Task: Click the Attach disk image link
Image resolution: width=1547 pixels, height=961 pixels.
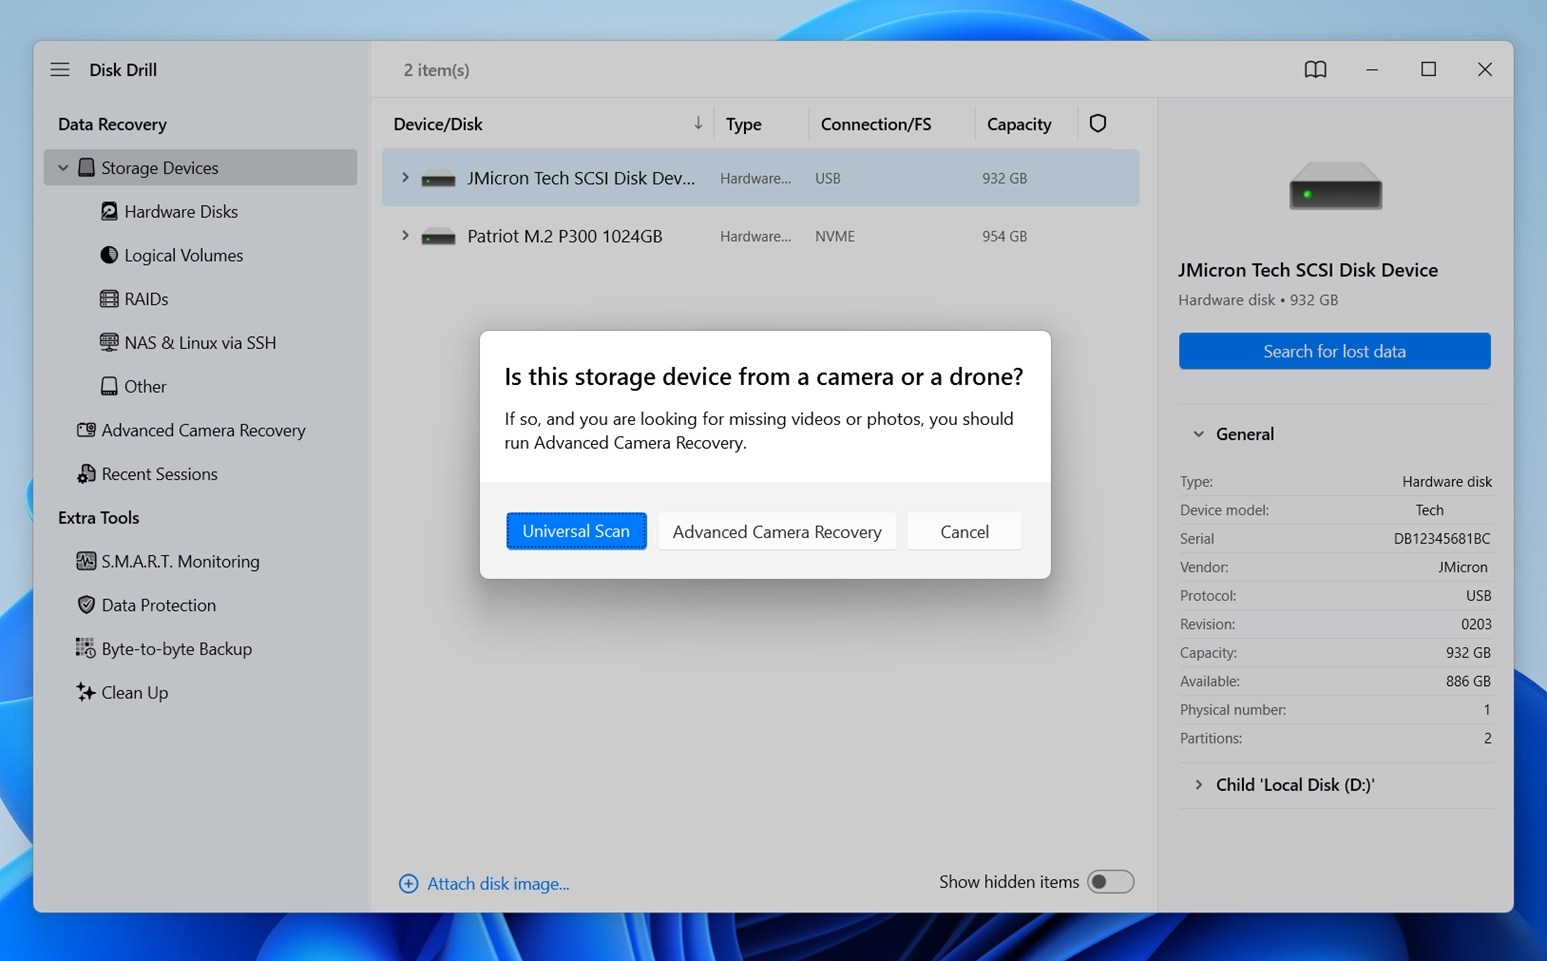Action: tap(497, 884)
